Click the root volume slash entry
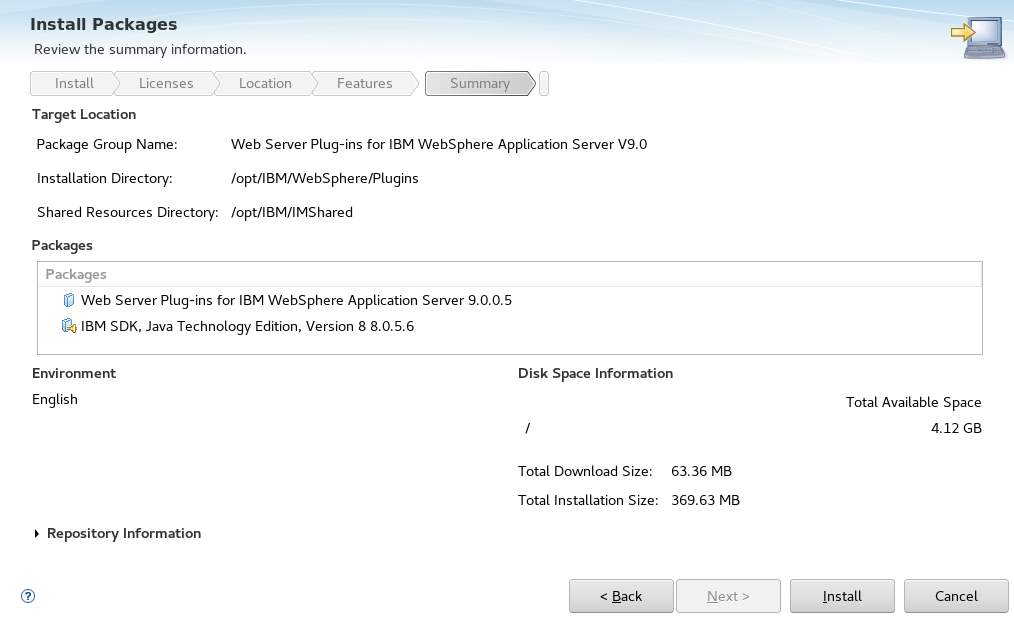 [x=528, y=428]
